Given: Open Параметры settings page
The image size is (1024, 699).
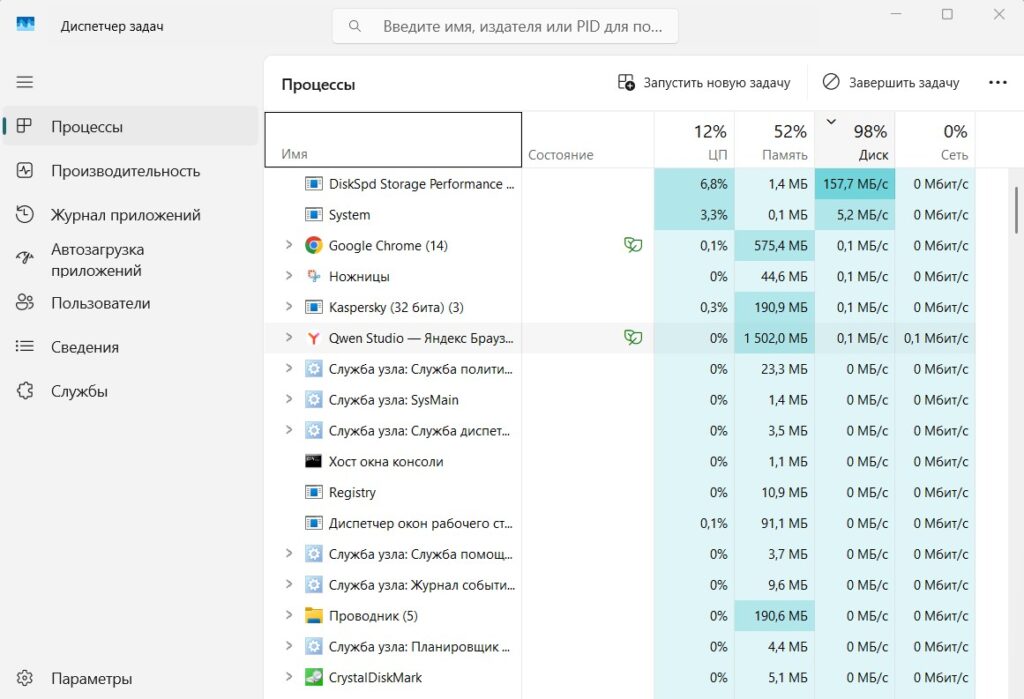Looking at the screenshot, I should click(x=131, y=679).
